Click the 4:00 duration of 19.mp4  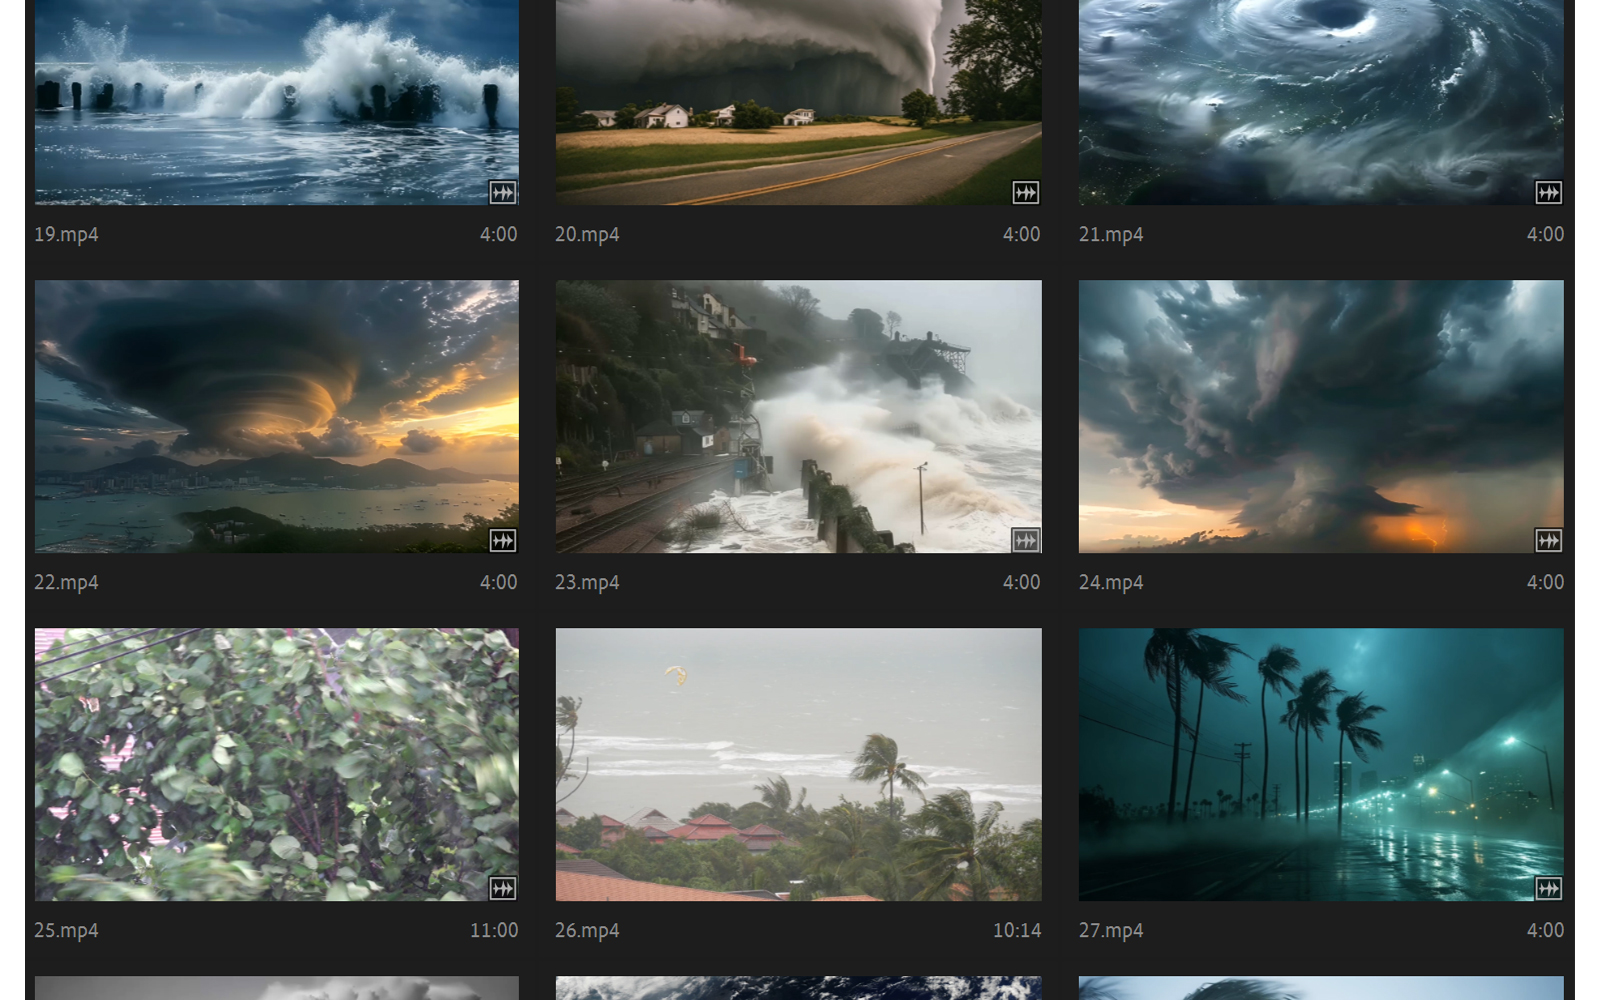tap(498, 234)
